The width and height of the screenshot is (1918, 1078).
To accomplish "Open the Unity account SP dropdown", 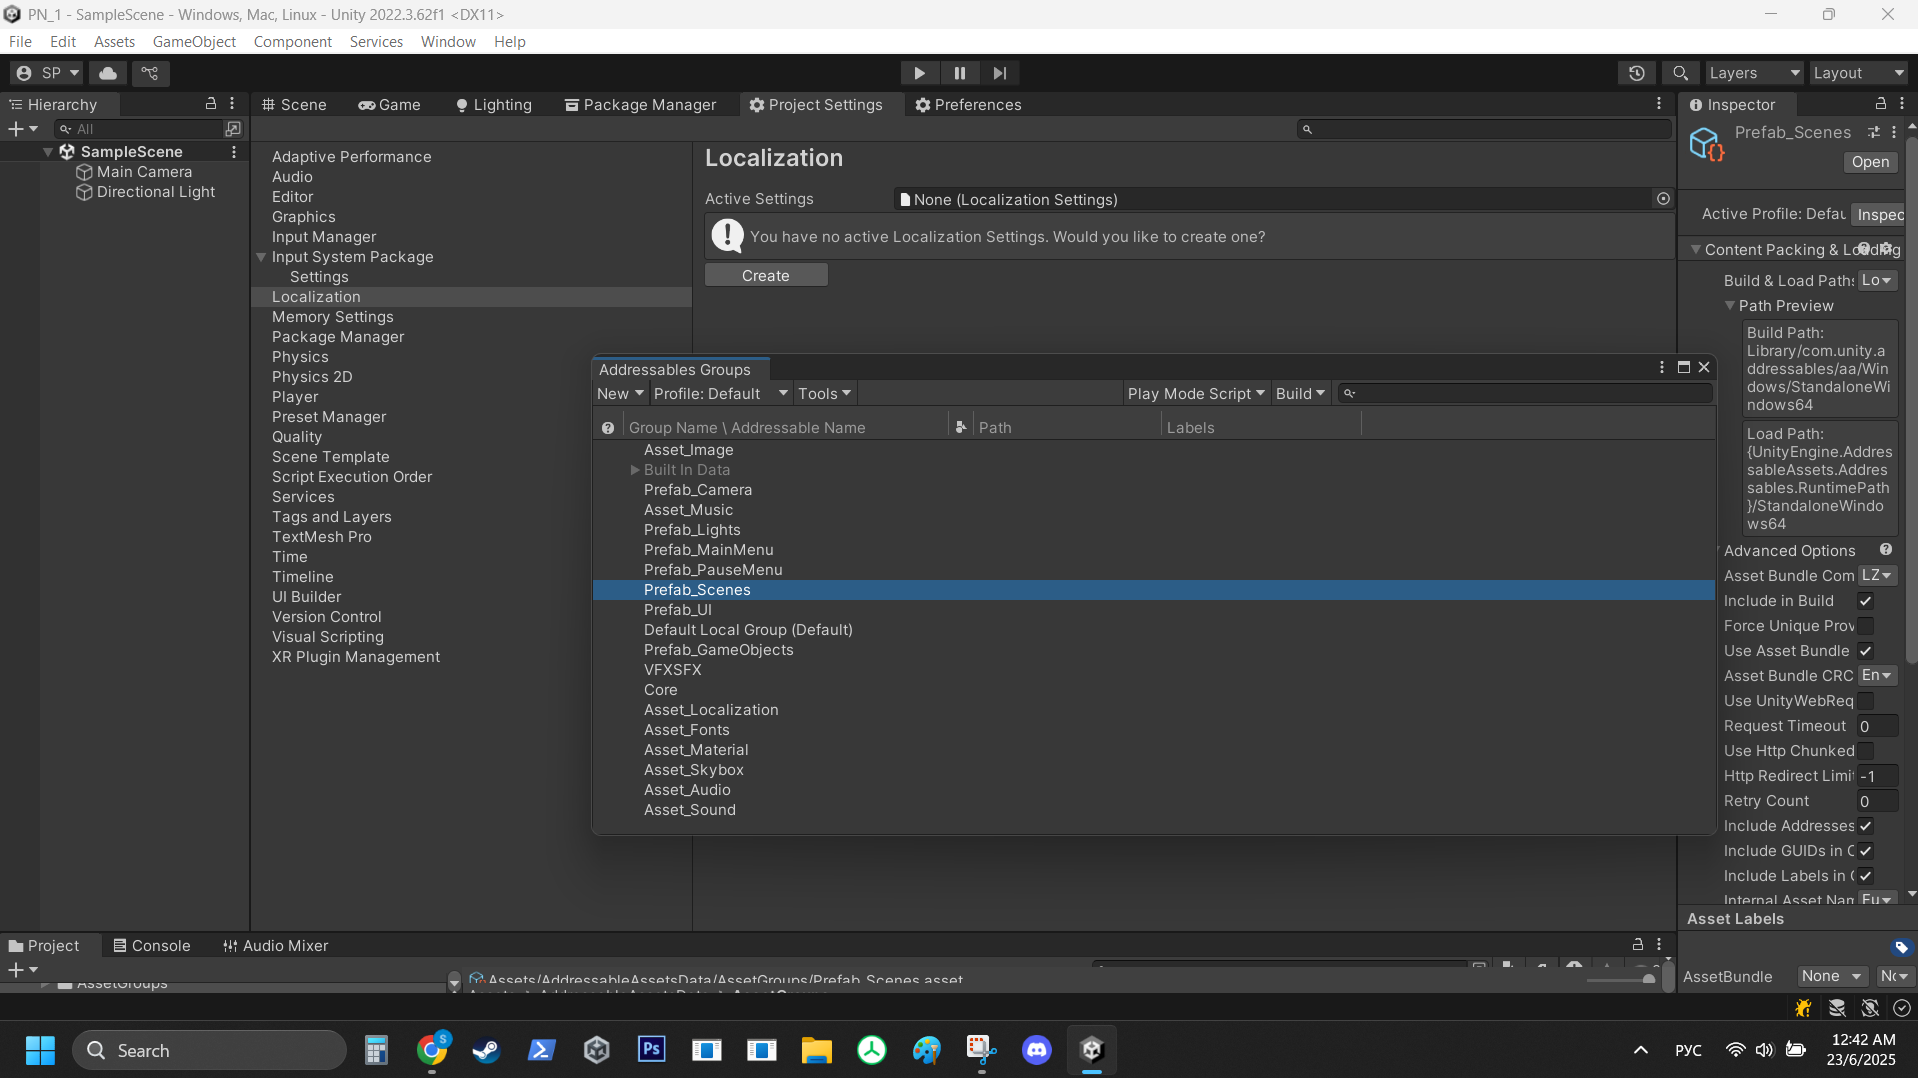I will click(x=47, y=73).
